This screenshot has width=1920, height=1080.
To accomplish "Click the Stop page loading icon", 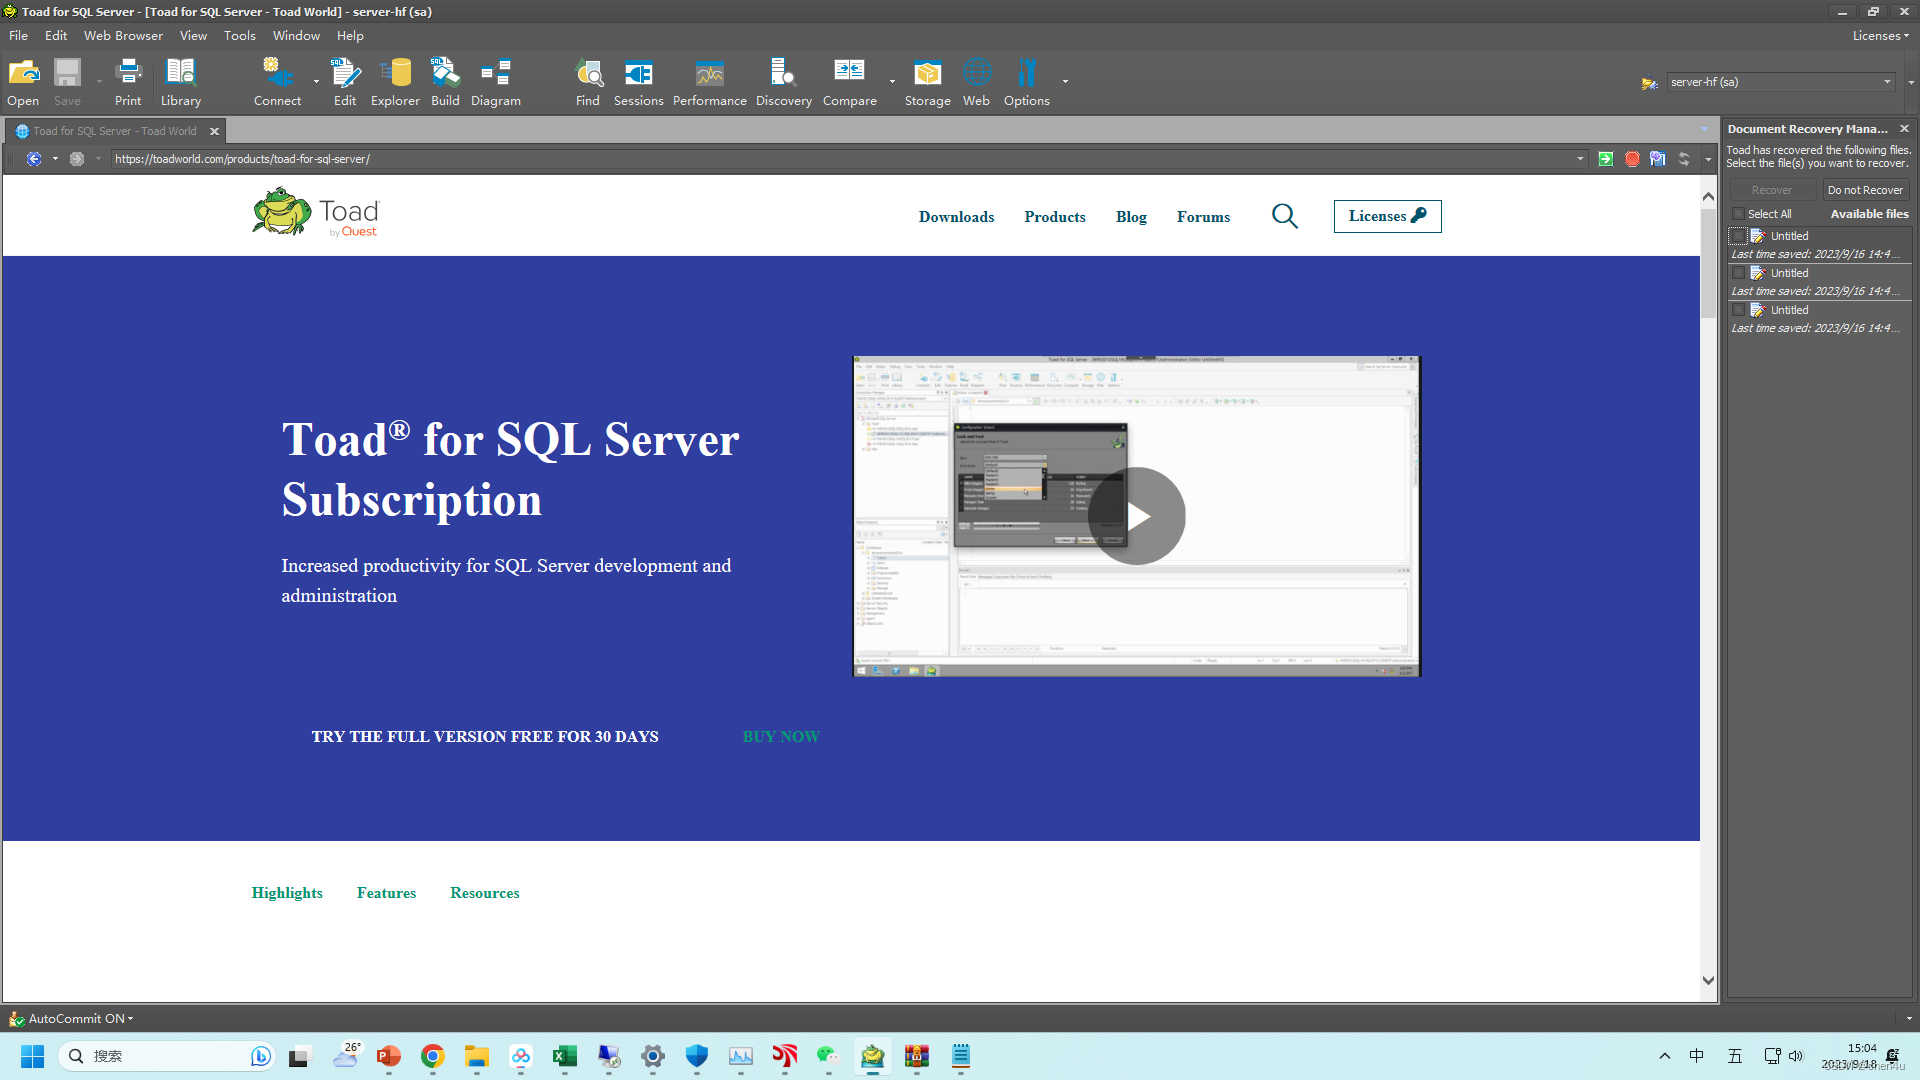I will click(x=1633, y=159).
